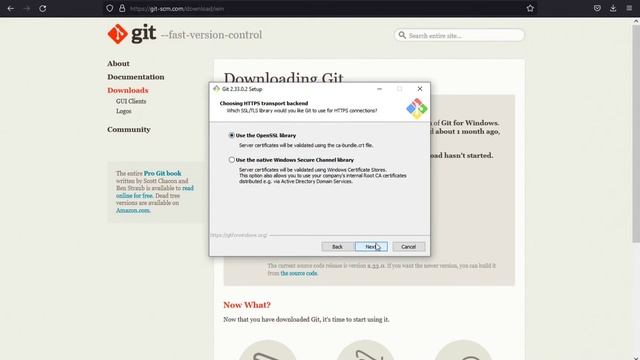The width and height of the screenshot is (640, 360).
Task: Click the browser address bar URL
Action: [177, 9]
